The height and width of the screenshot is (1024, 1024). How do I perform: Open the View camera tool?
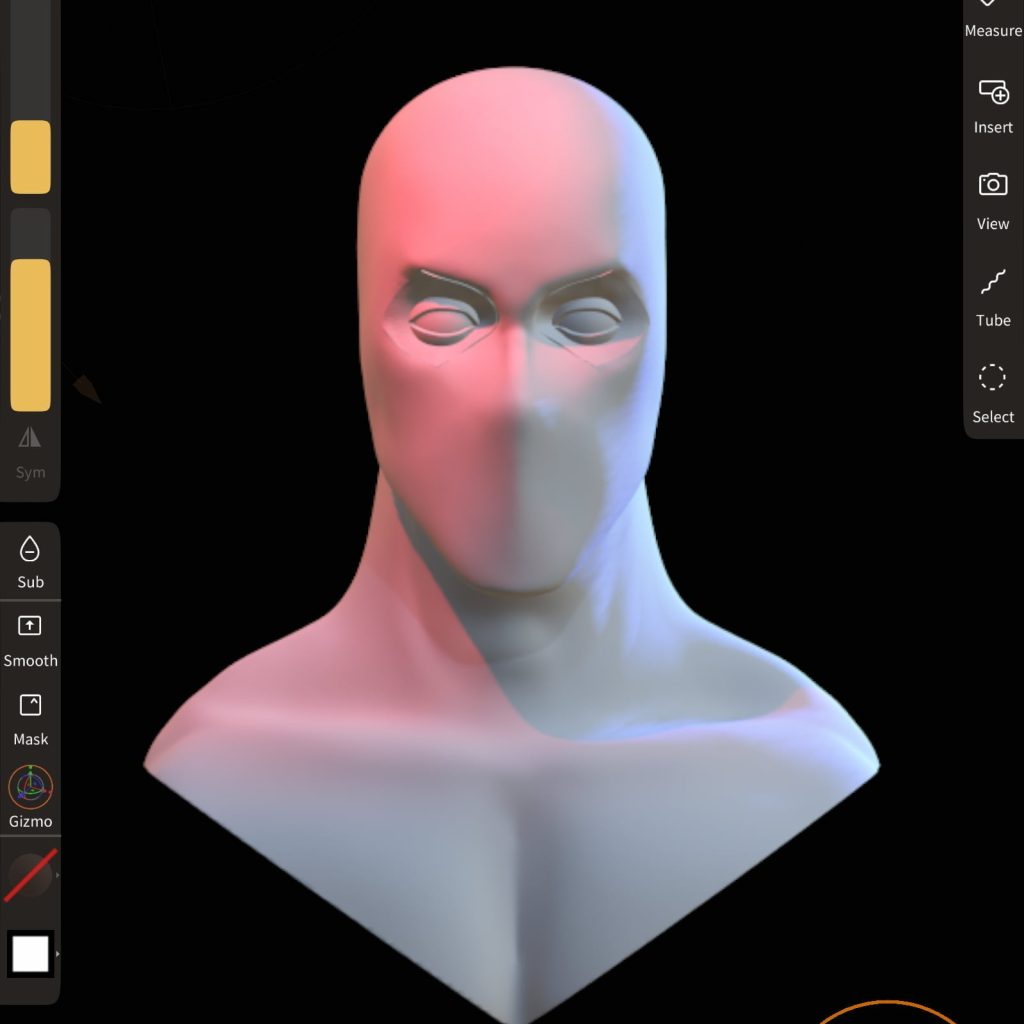[x=992, y=200]
